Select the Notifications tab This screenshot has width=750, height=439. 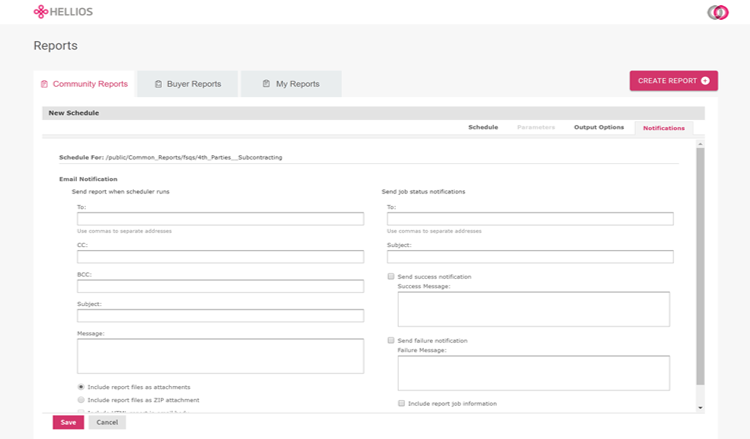[x=663, y=128]
